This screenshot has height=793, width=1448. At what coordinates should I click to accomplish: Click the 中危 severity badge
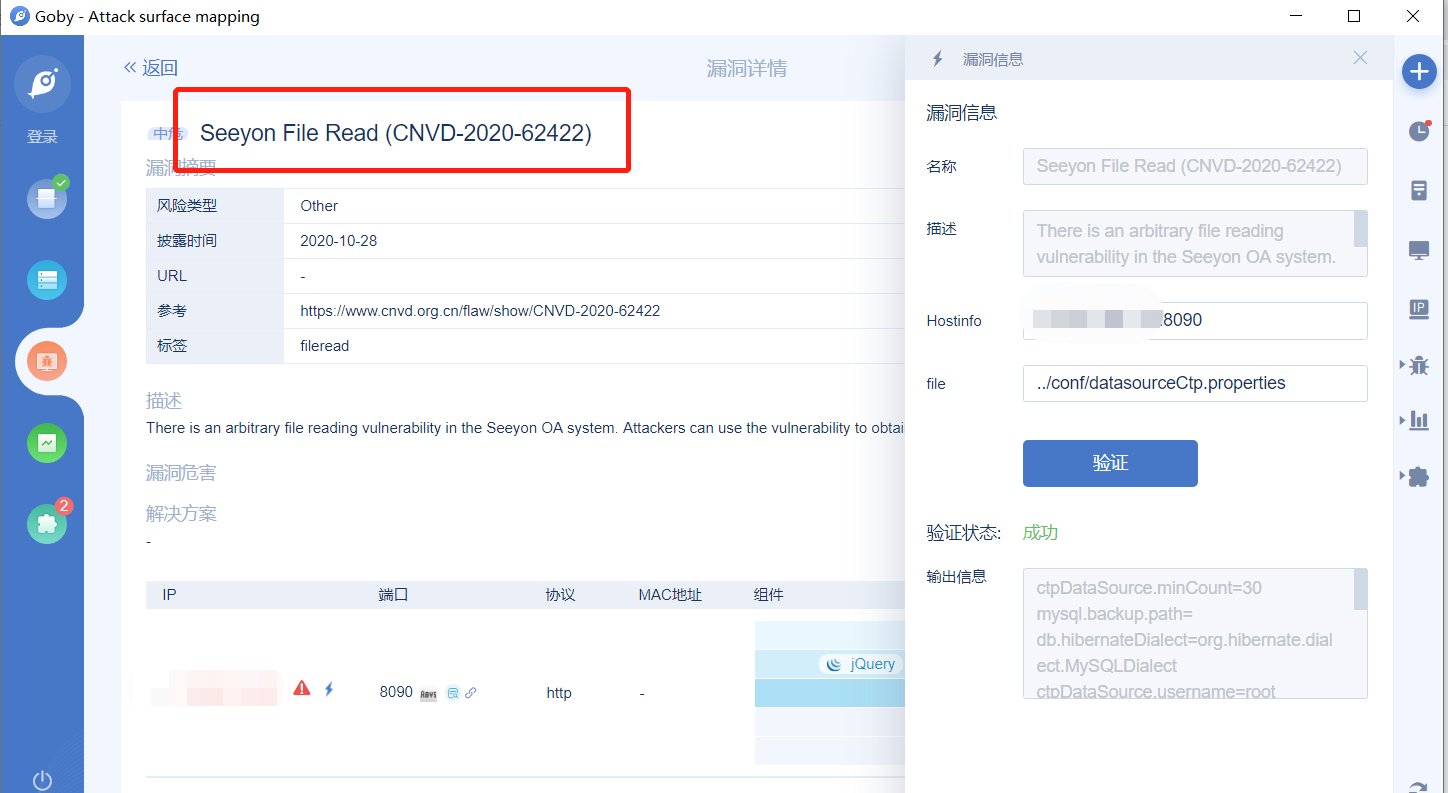(x=167, y=133)
